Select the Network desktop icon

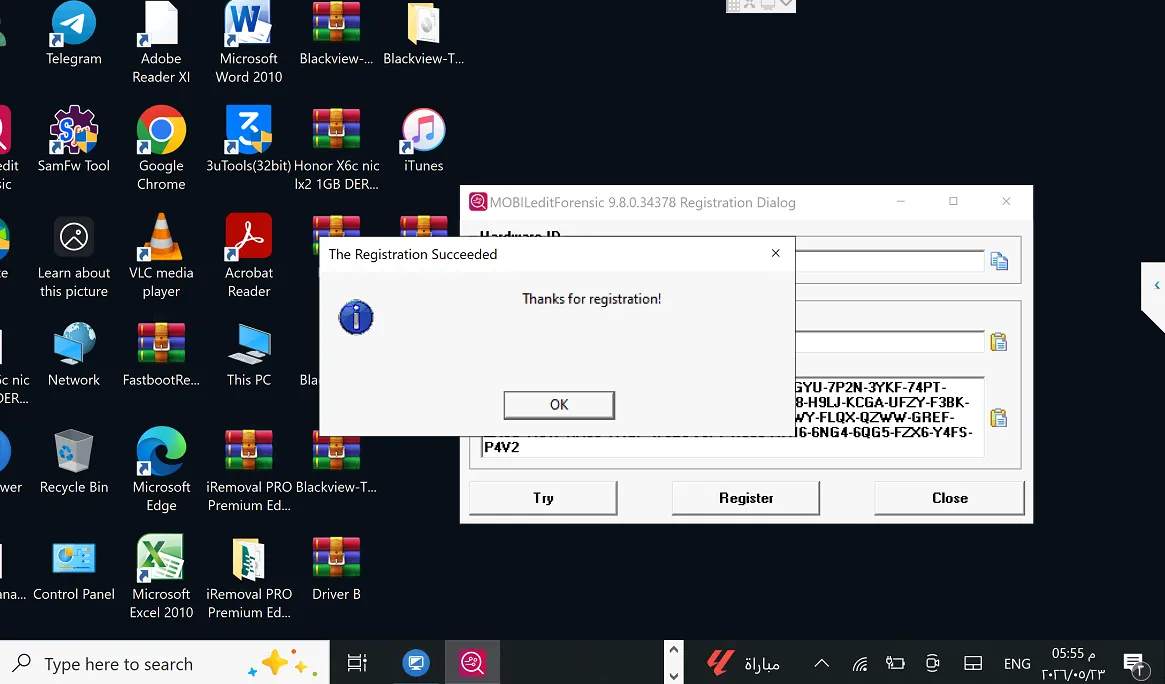point(74,355)
